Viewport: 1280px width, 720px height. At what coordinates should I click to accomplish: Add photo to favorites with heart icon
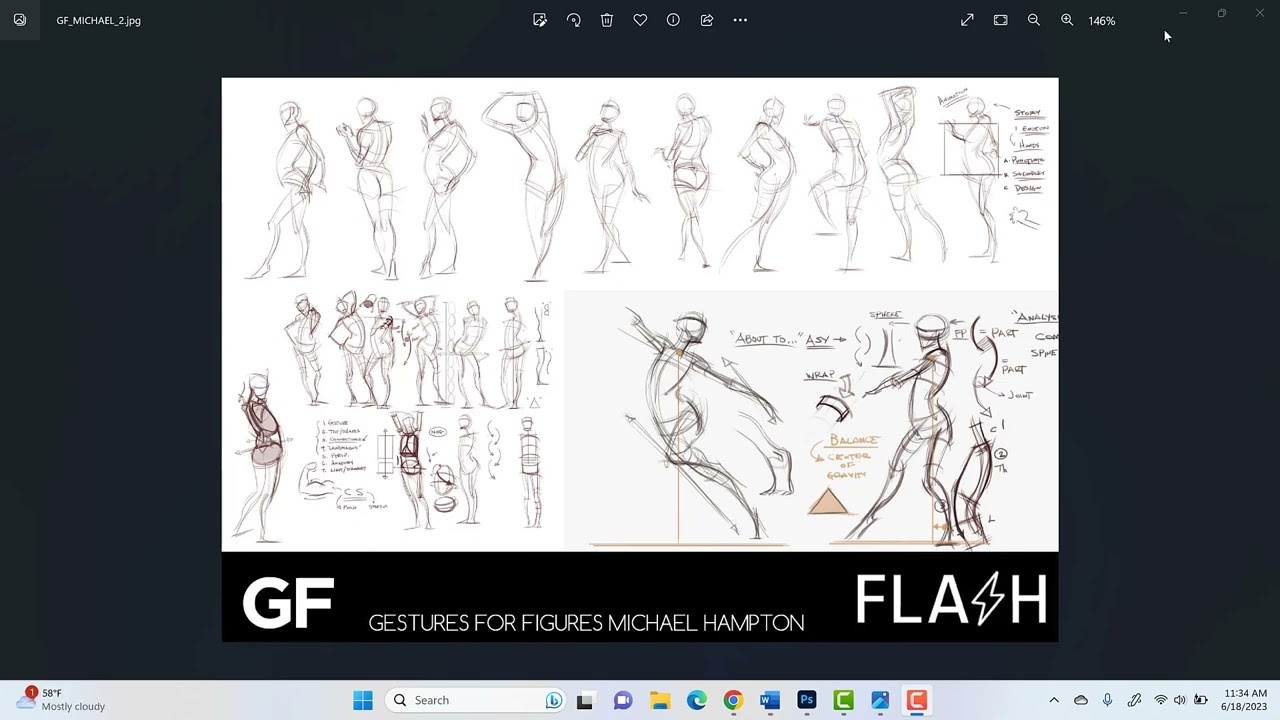pyautogui.click(x=640, y=20)
